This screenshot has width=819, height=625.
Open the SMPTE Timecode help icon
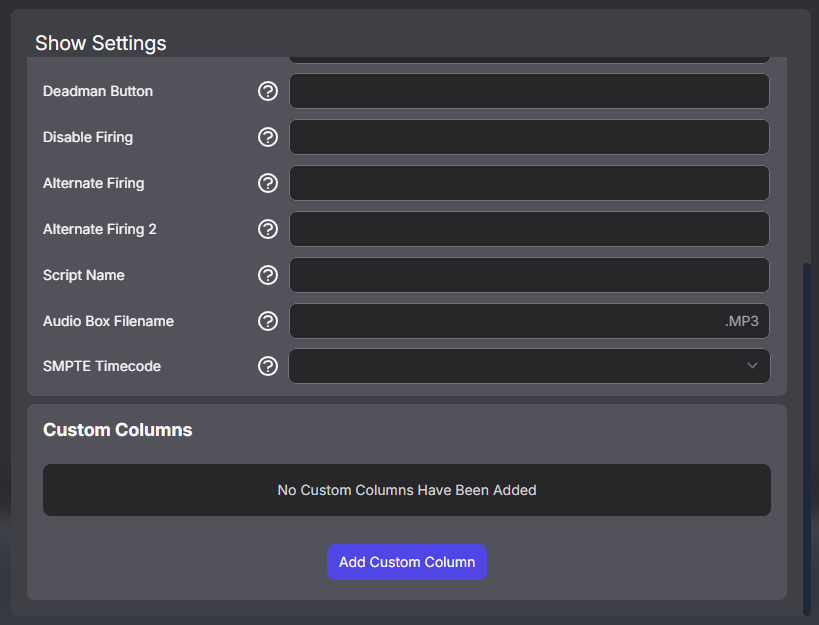click(x=267, y=366)
